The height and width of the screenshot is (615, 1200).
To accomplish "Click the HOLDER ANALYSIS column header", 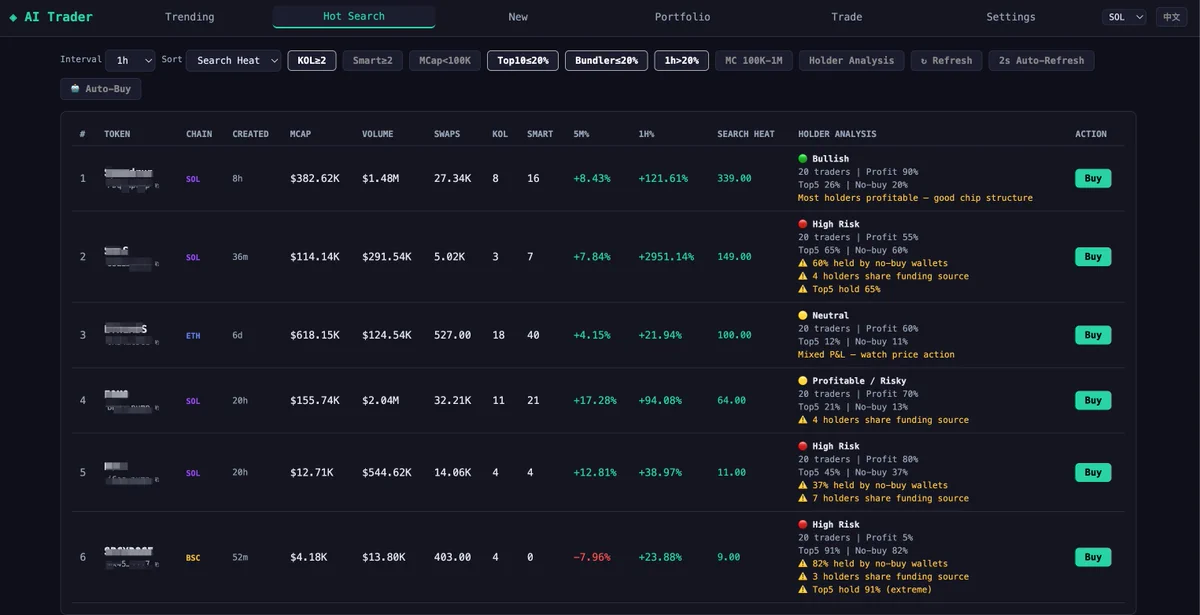I will (x=837, y=134).
